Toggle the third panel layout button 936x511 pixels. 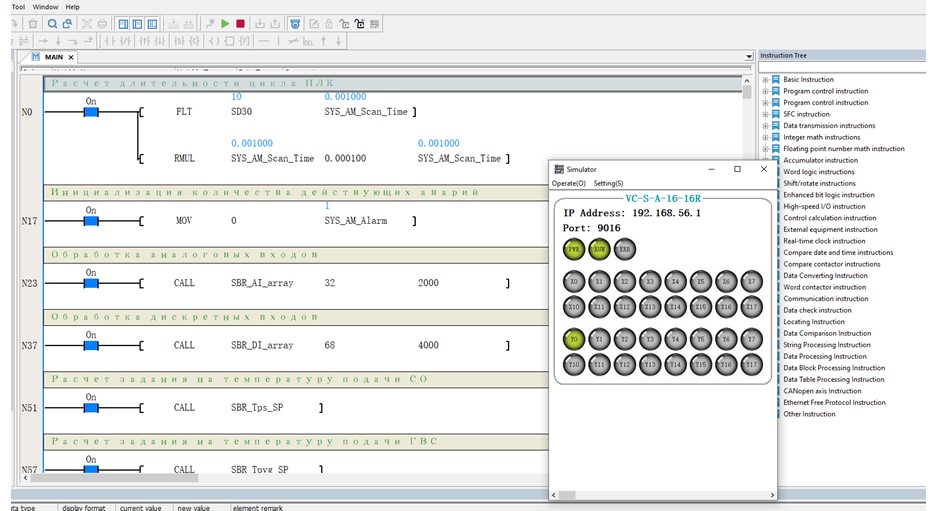152,24
